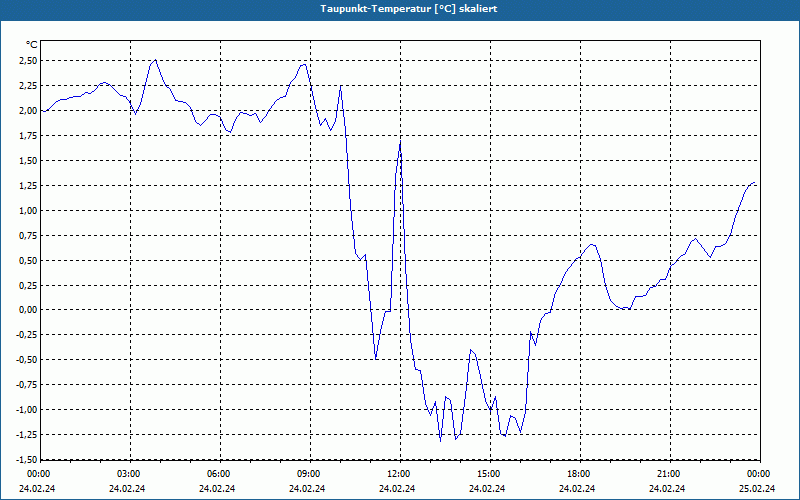Viewport: 800px width, 500px height.
Task: Click the 24.02.24 date under 12:00
Action: coord(397,489)
